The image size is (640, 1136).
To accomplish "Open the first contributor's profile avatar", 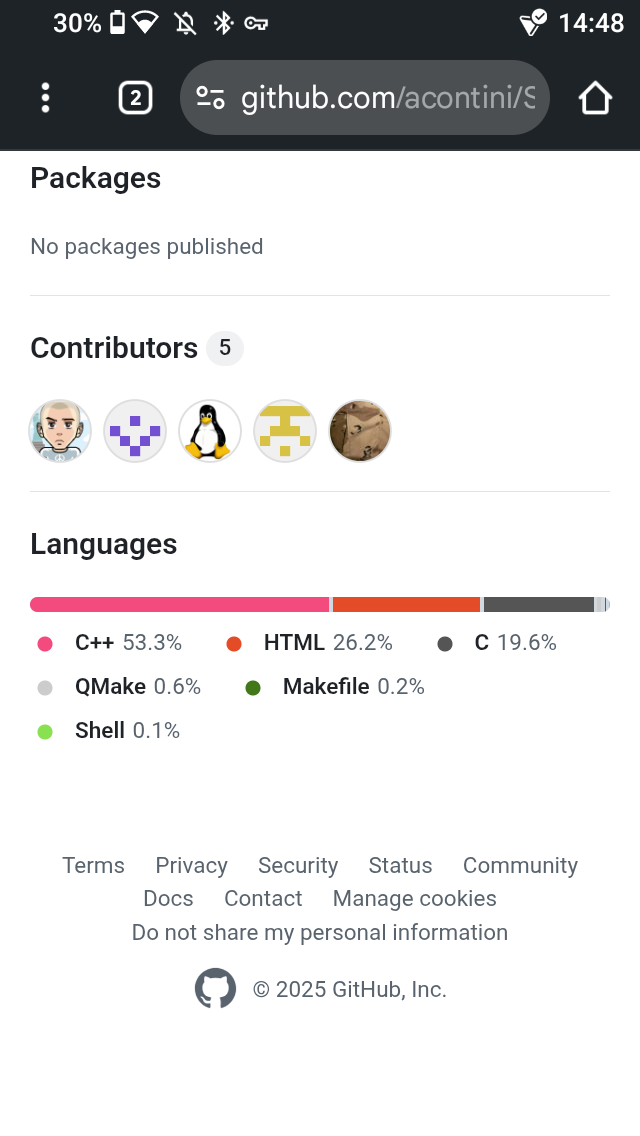I will click(x=60, y=430).
